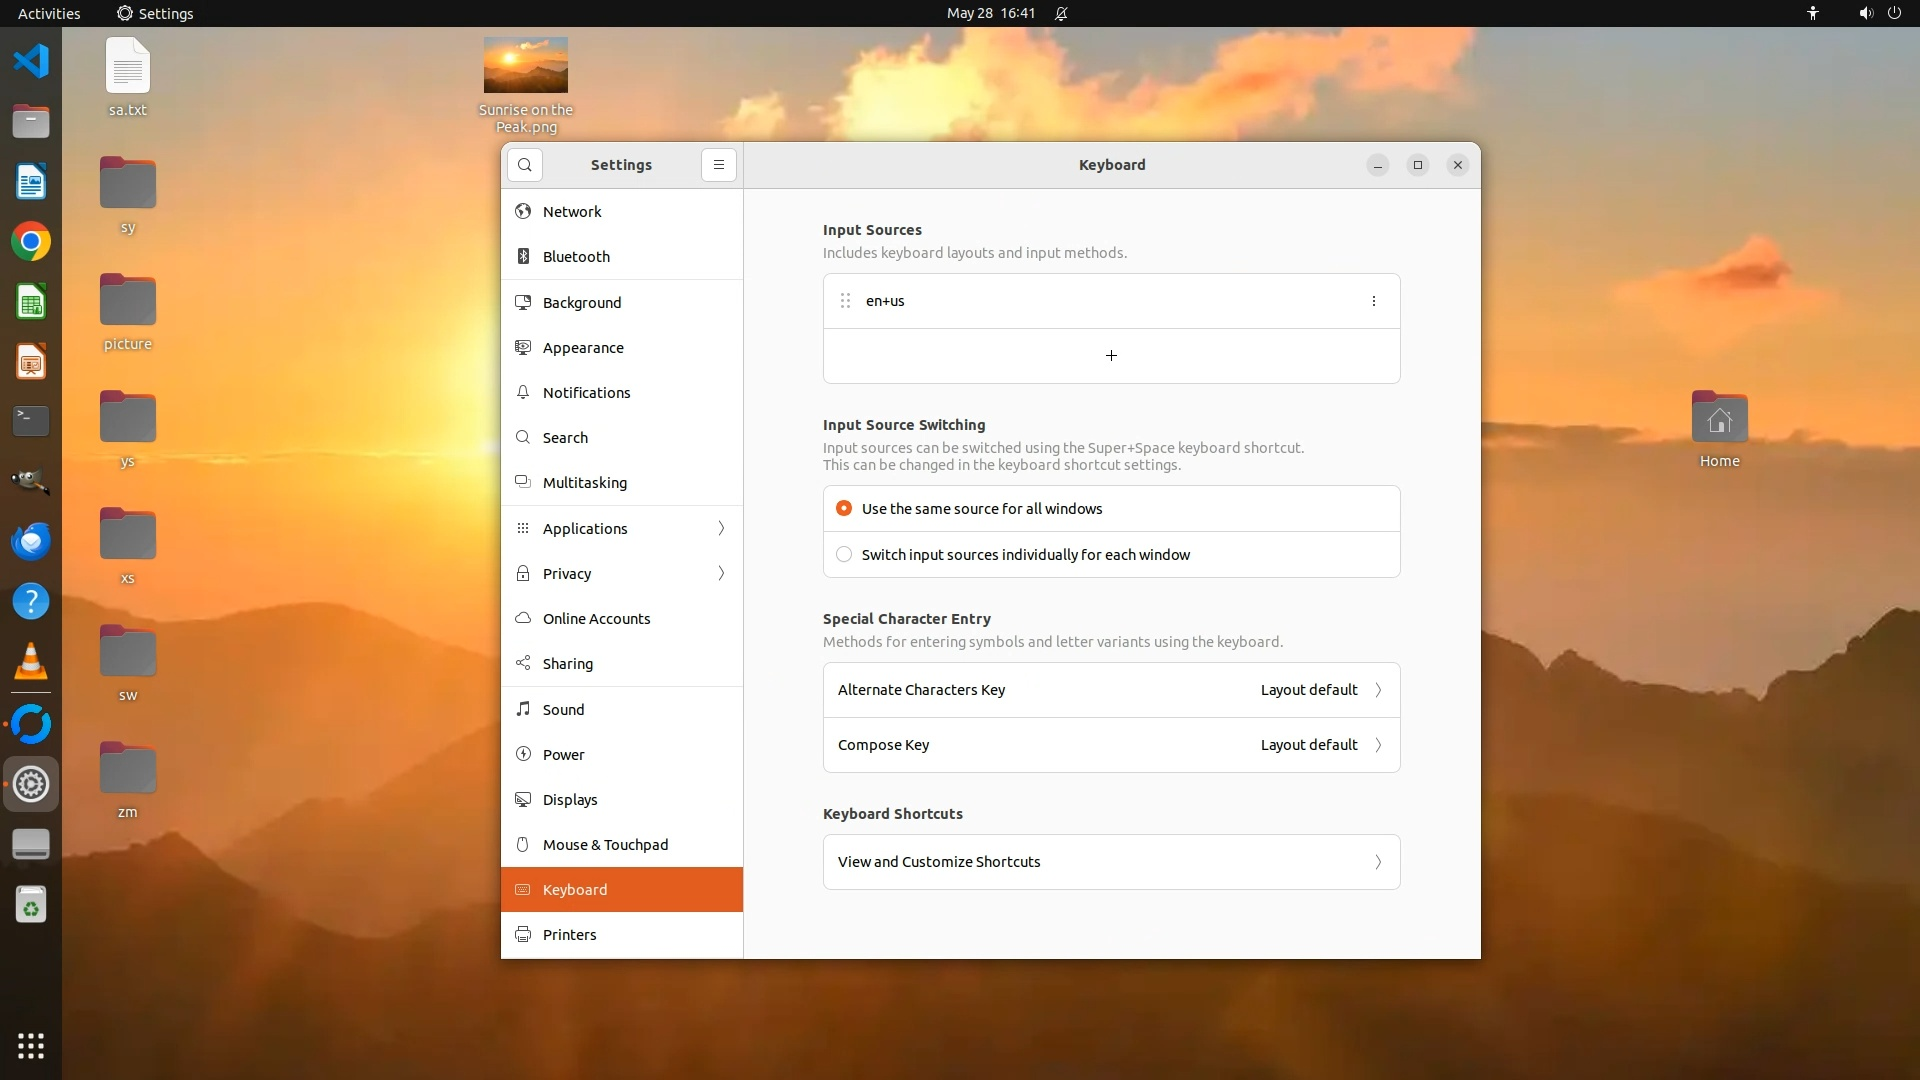Expand the Privacy settings category

coord(621,574)
